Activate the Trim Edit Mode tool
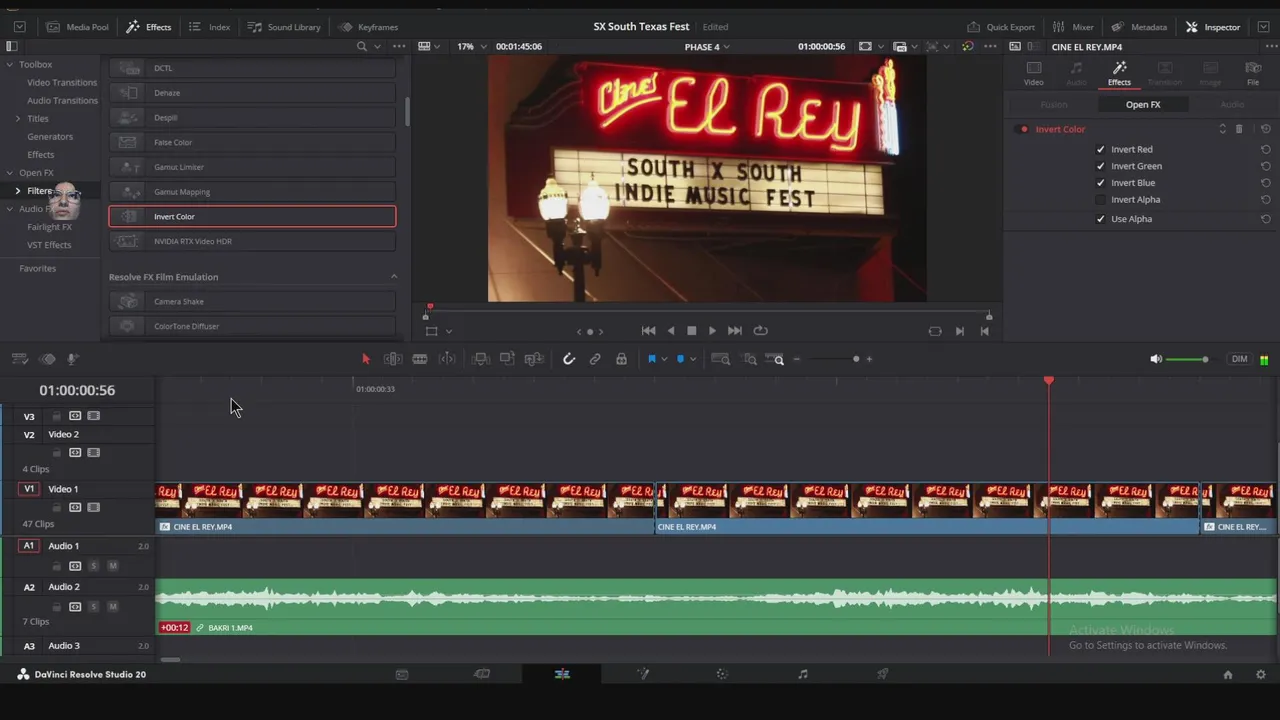 point(393,359)
